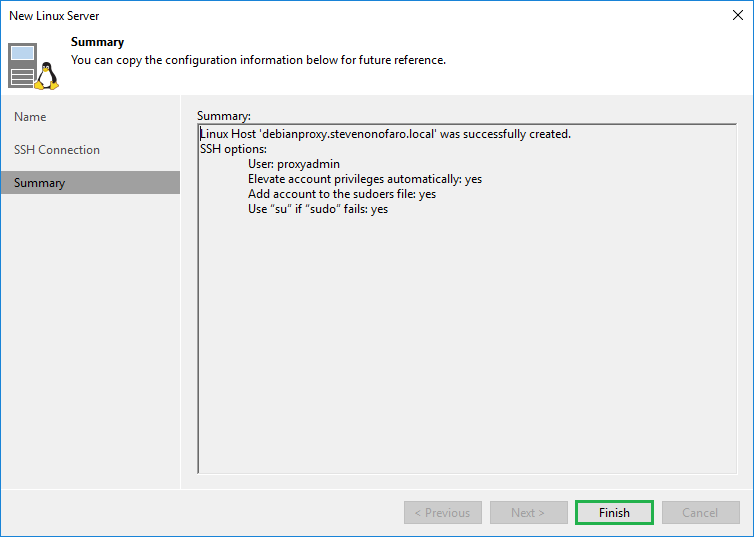754x537 pixels.
Task: Click the 'successfully created' Linux Host line
Action: (x=385, y=134)
